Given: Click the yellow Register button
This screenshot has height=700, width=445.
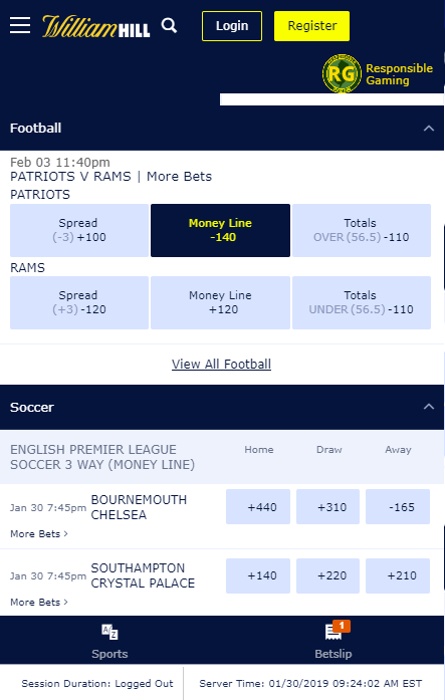Looking at the screenshot, I should 312,26.
